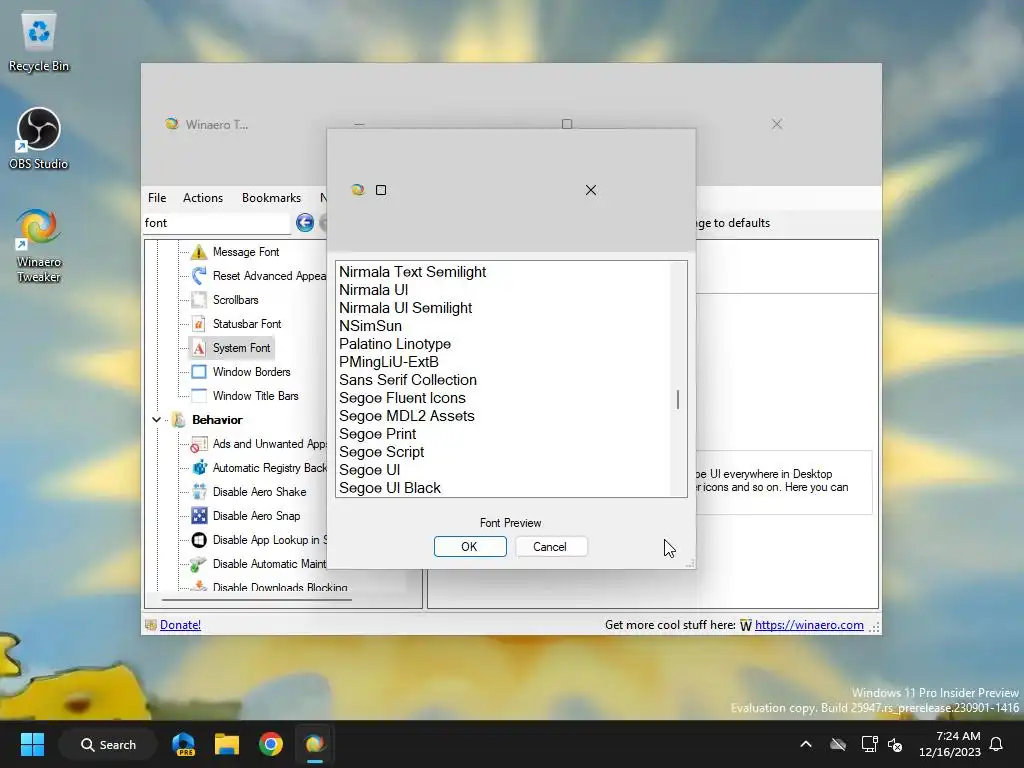
Task: Show hidden tray icons chevron
Action: point(806,744)
